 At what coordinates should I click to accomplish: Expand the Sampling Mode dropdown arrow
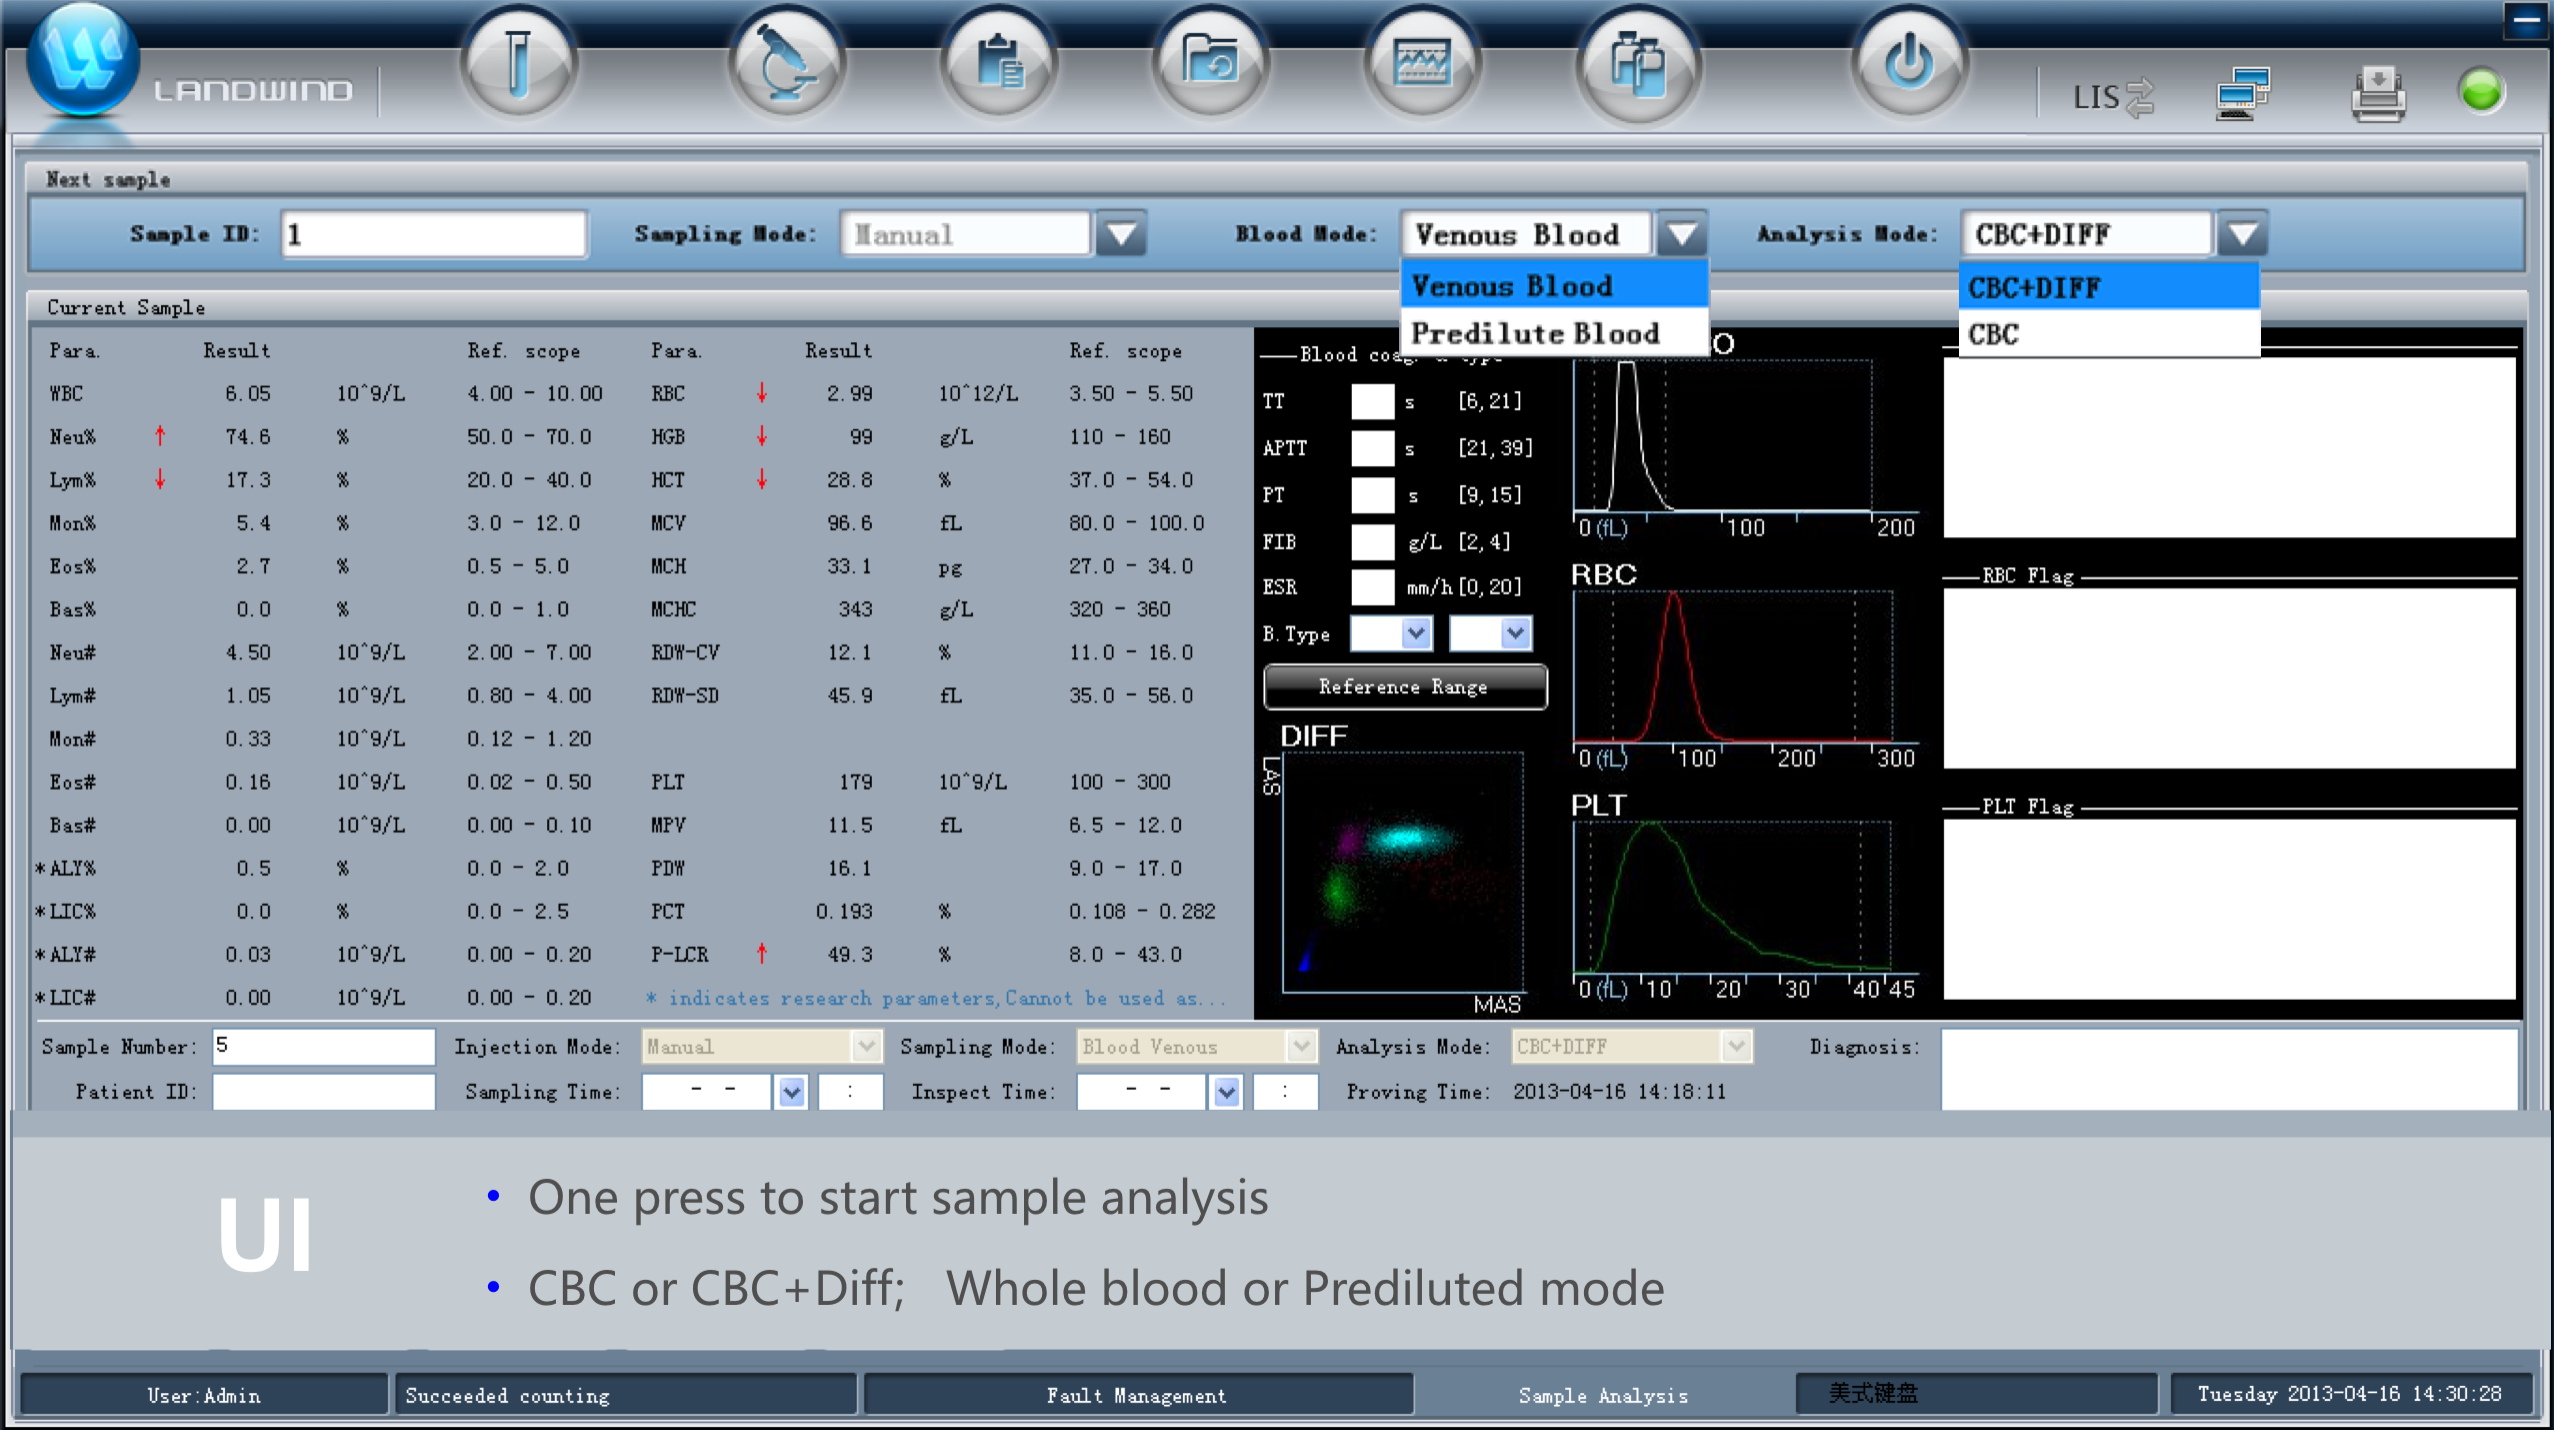1120,235
